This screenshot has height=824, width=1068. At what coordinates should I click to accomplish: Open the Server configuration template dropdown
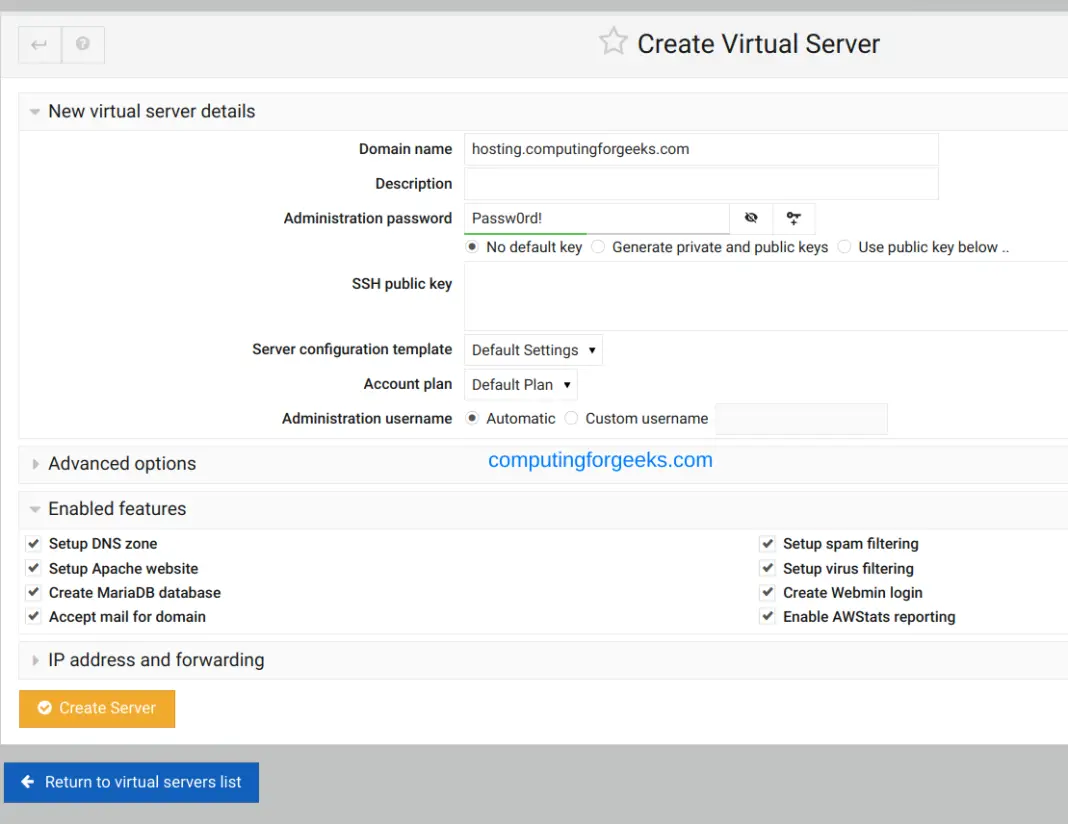point(533,350)
